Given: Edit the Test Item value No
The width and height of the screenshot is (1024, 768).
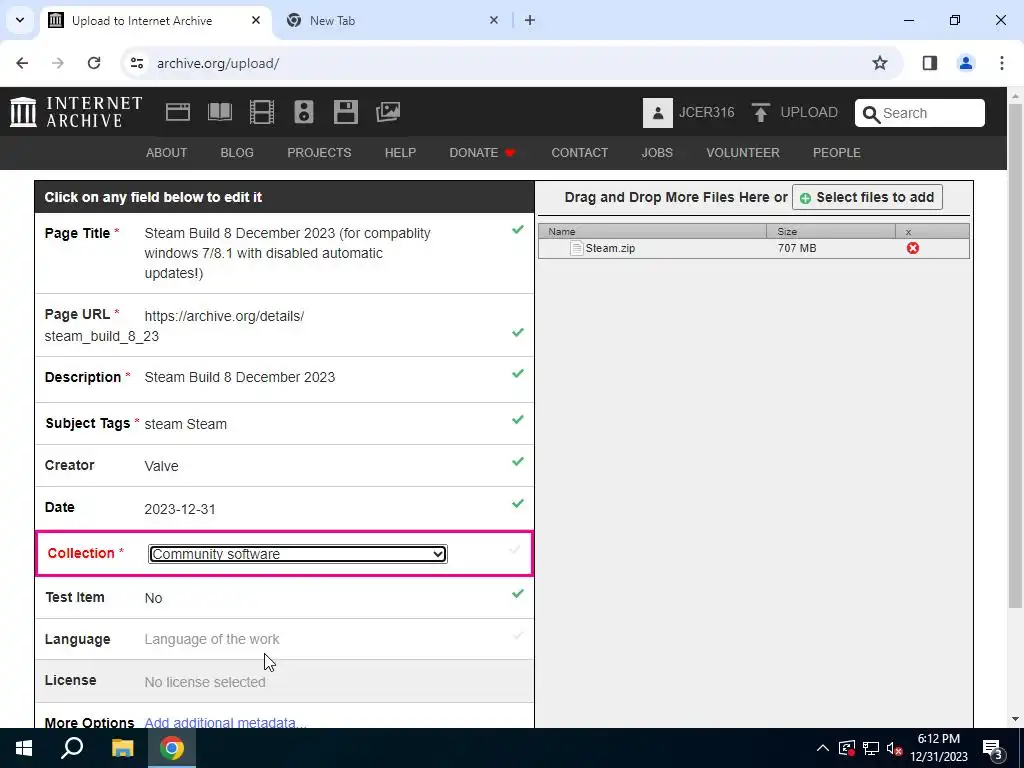Looking at the screenshot, I should coord(153,598).
